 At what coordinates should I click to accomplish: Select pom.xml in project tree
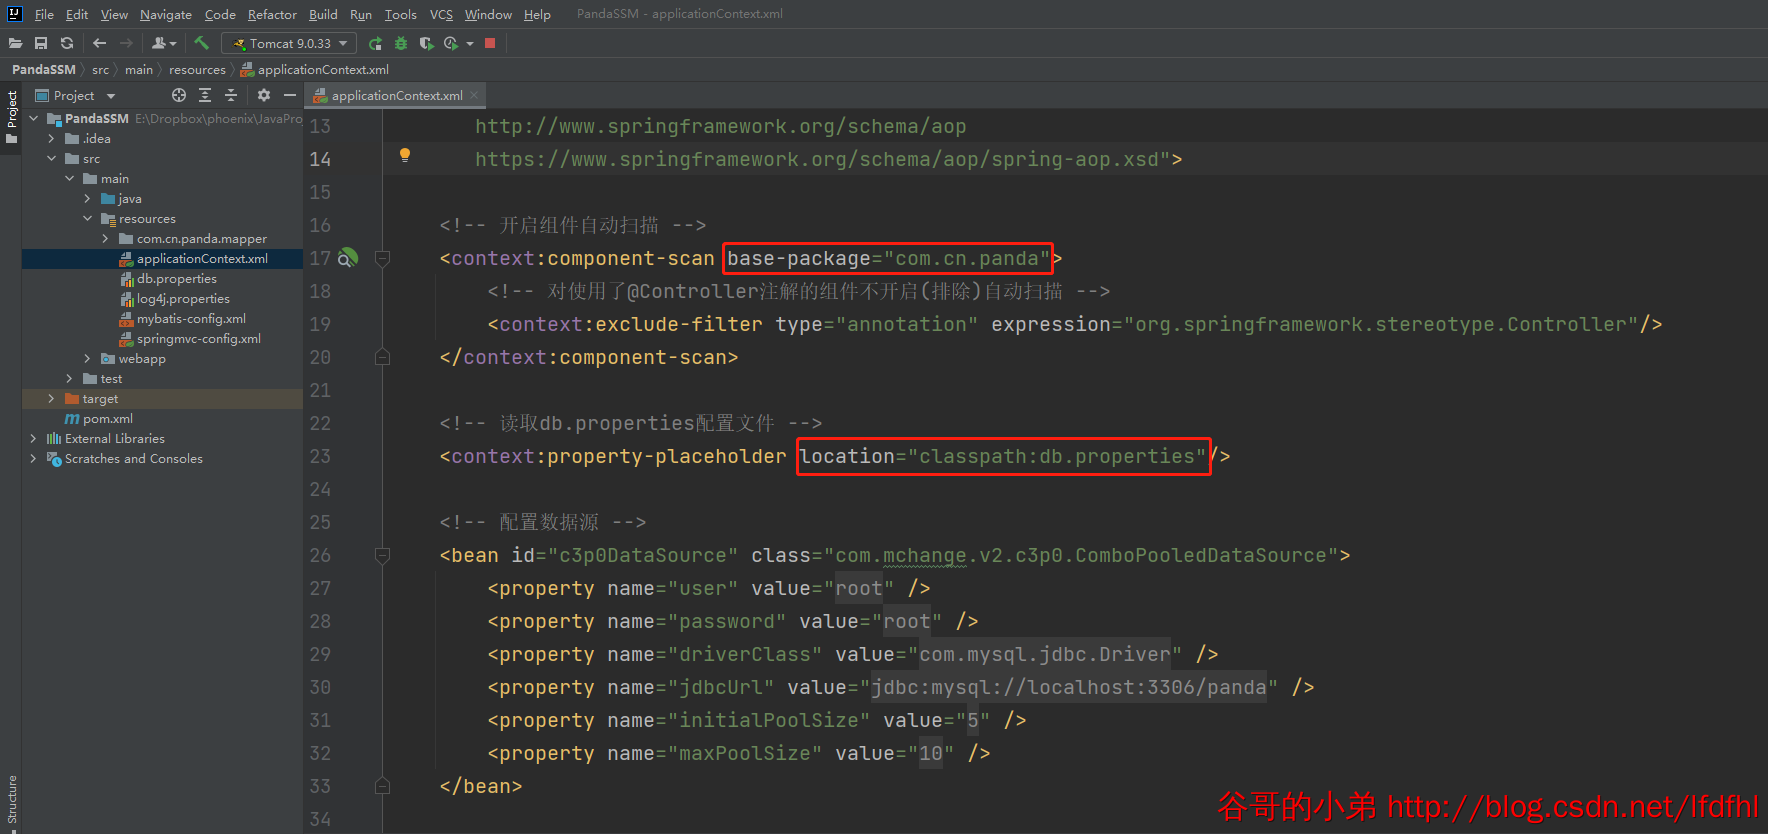click(108, 418)
